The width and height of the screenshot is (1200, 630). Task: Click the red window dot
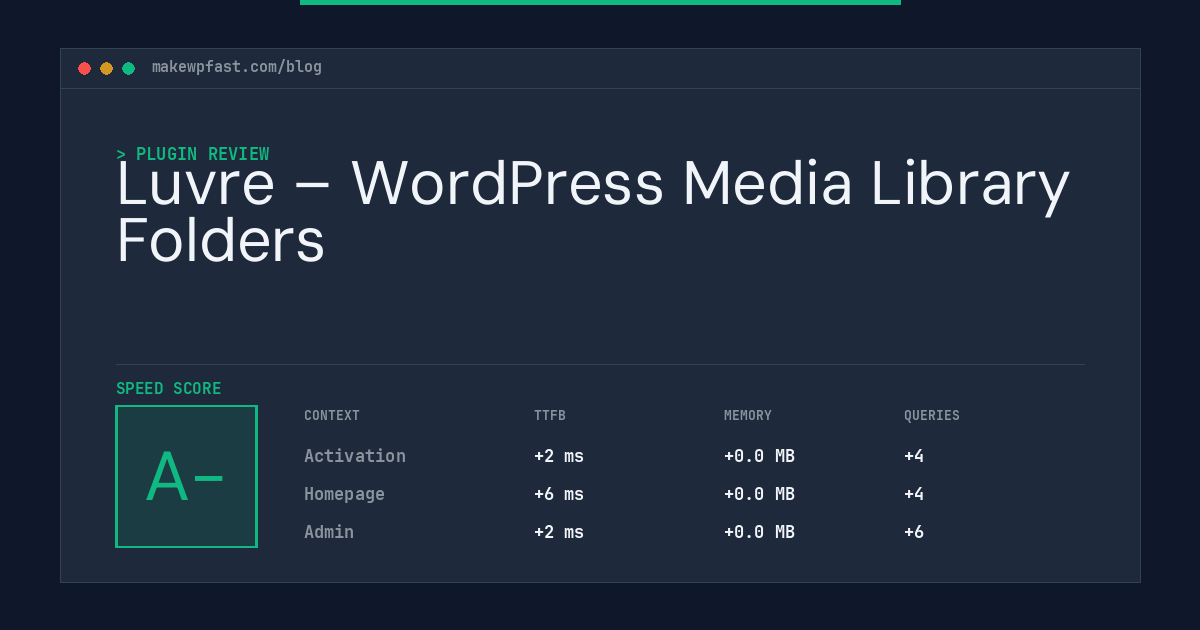point(85,69)
